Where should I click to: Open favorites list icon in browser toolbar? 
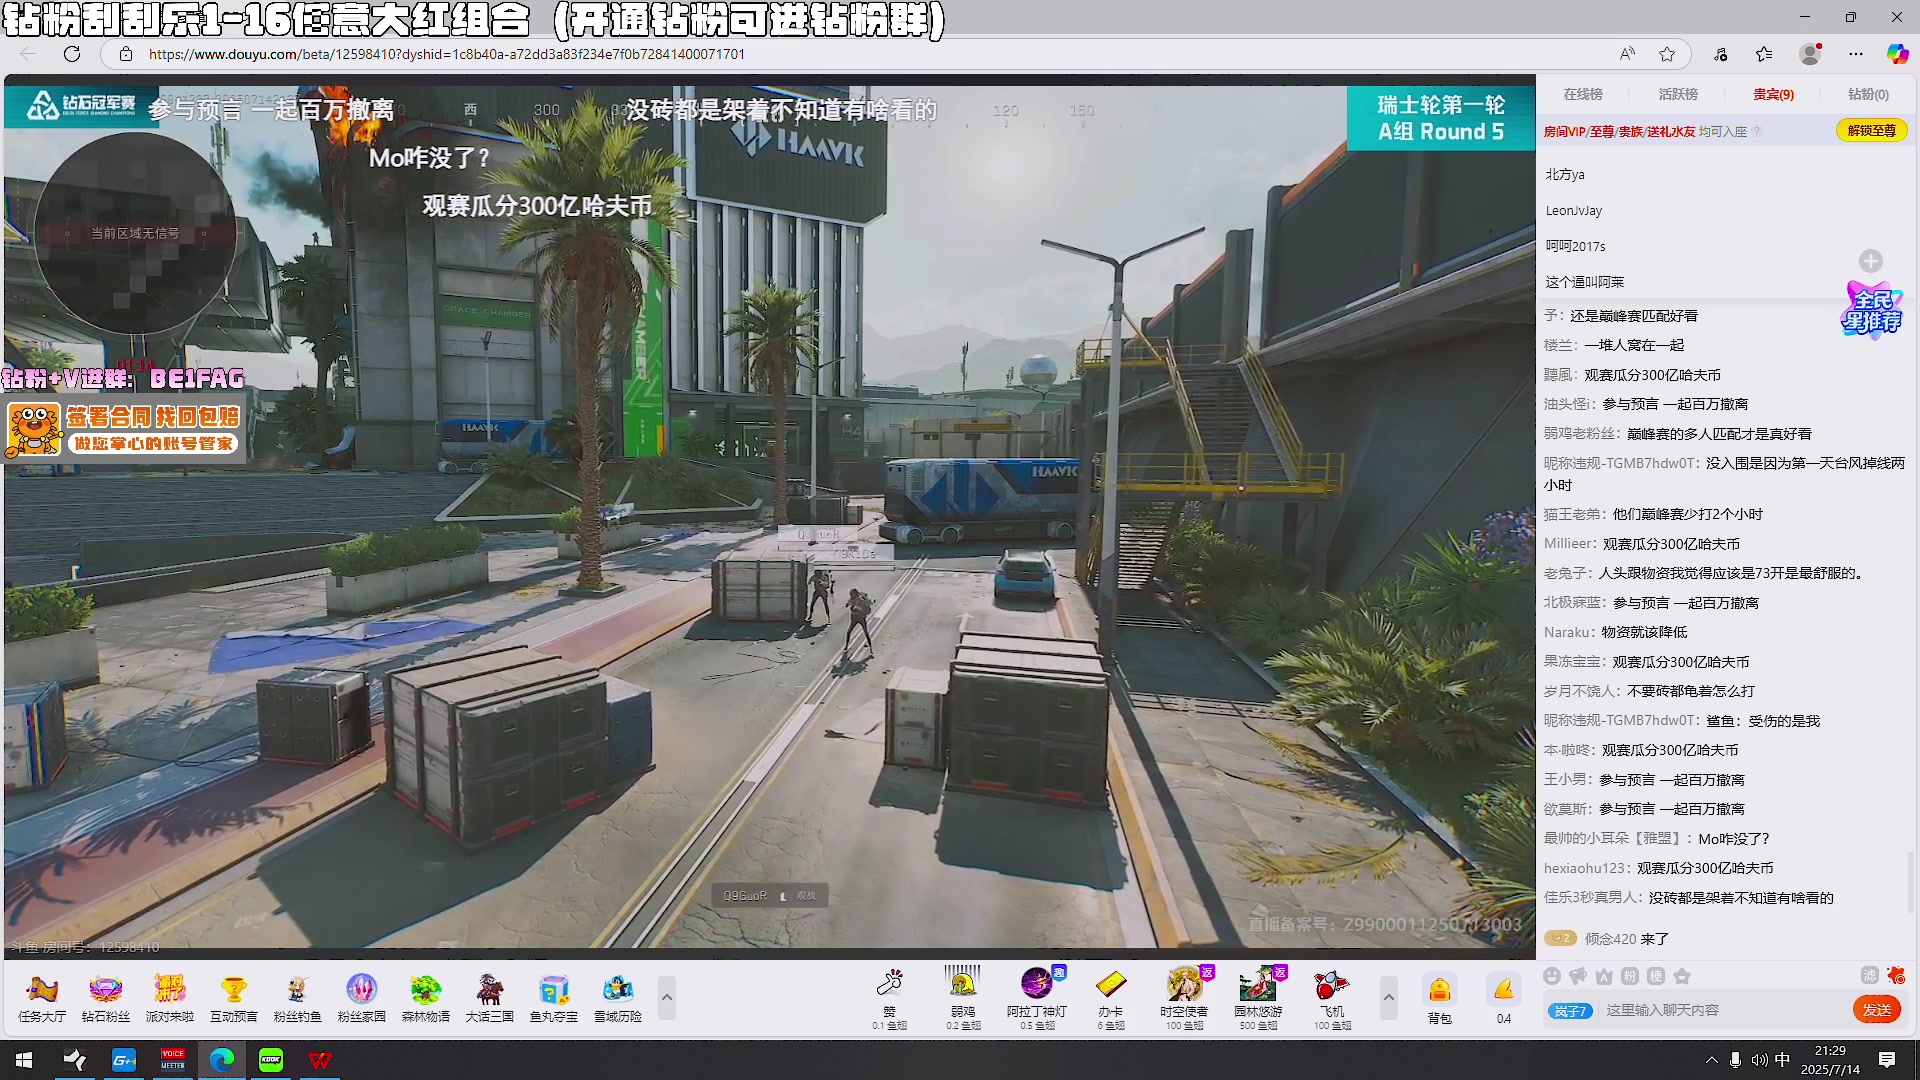coord(1764,54)
